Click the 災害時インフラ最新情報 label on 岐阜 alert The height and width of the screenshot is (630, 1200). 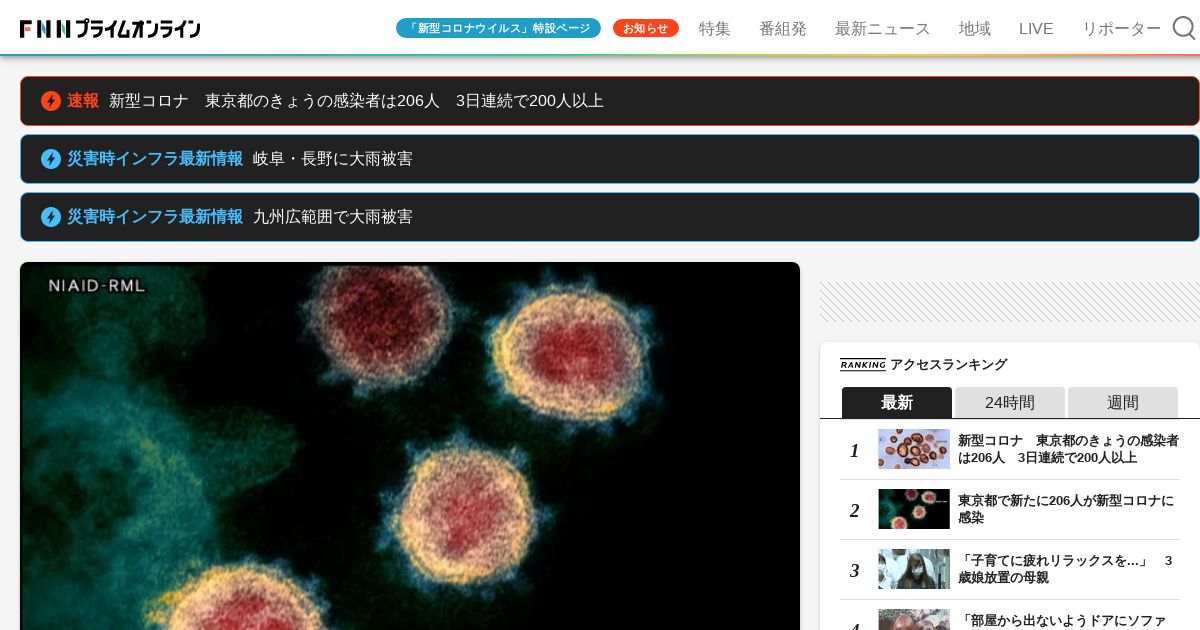click(155, 159)
